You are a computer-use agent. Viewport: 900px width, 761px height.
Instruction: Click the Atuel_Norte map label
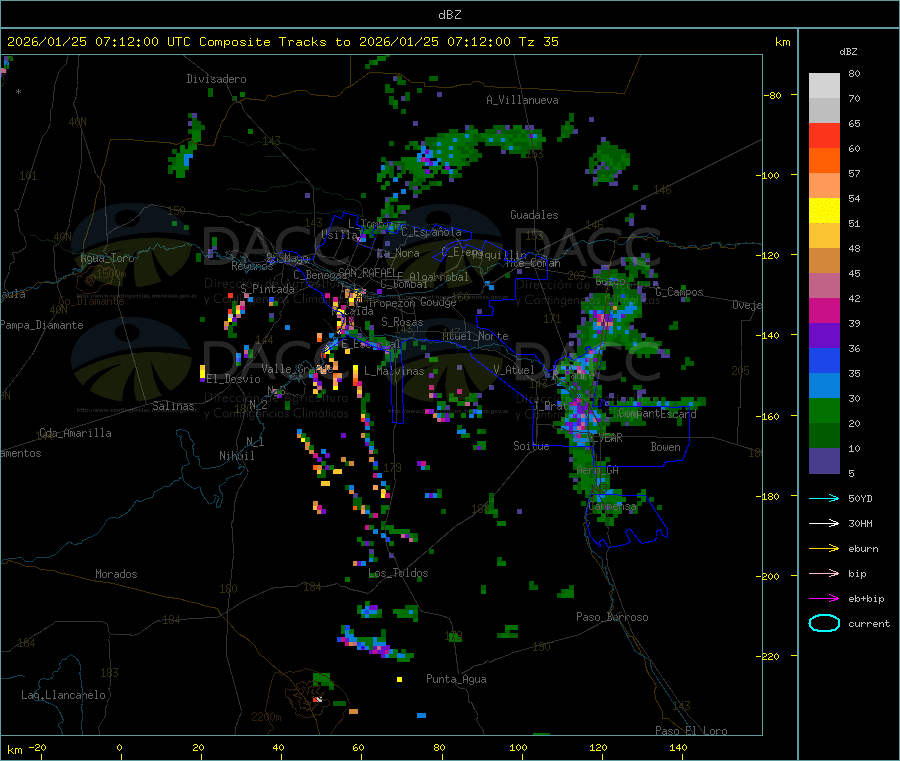coord(475,336)
